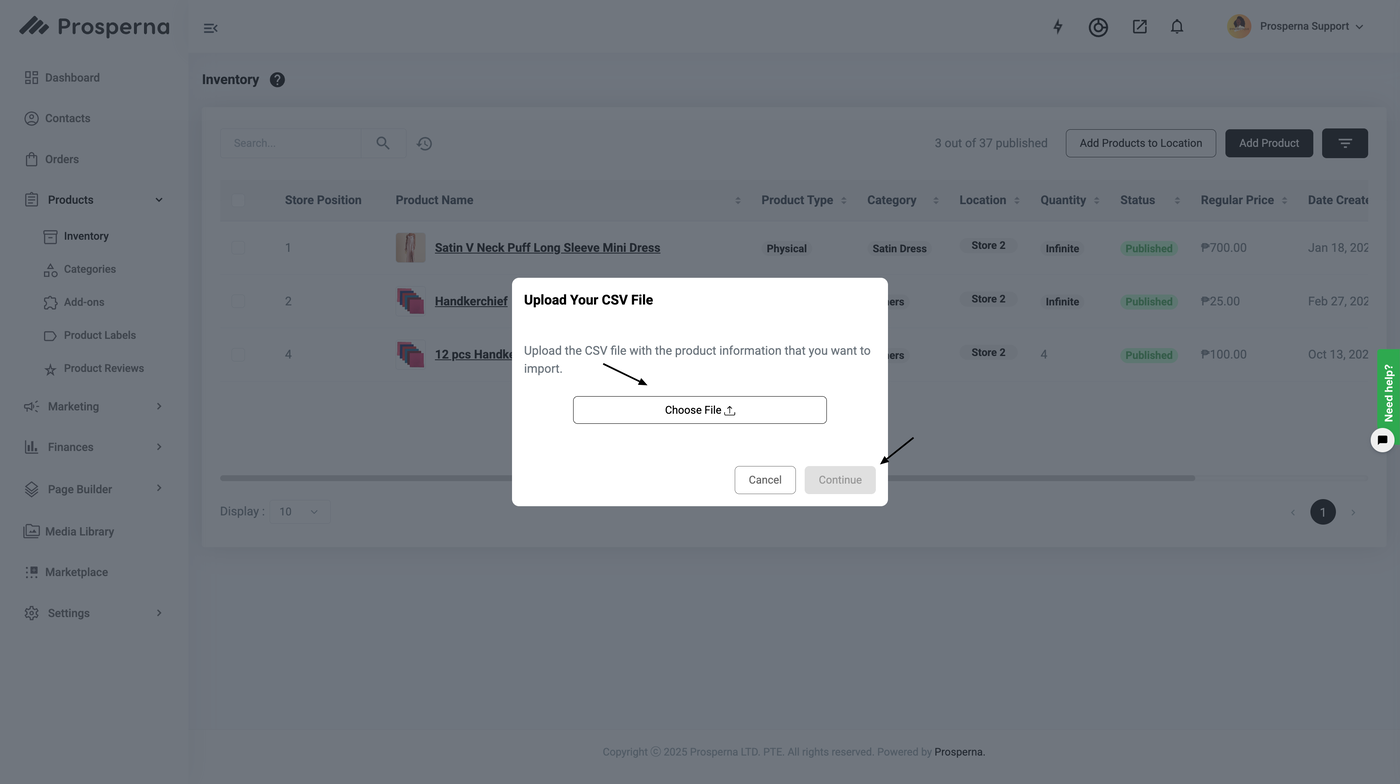Open the Product Reviews submenu item
Viewport: 1400px width, 784px height.
(104, 368)
